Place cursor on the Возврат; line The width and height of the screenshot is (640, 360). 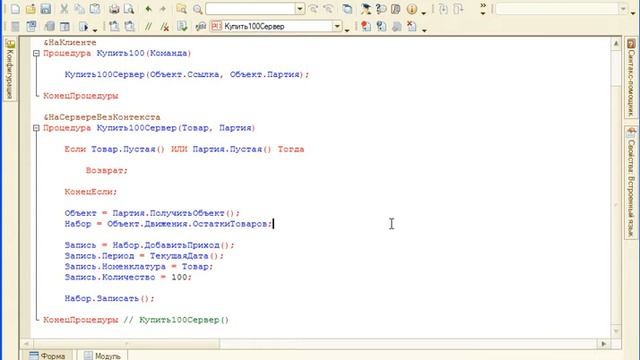tap(107, 171)
